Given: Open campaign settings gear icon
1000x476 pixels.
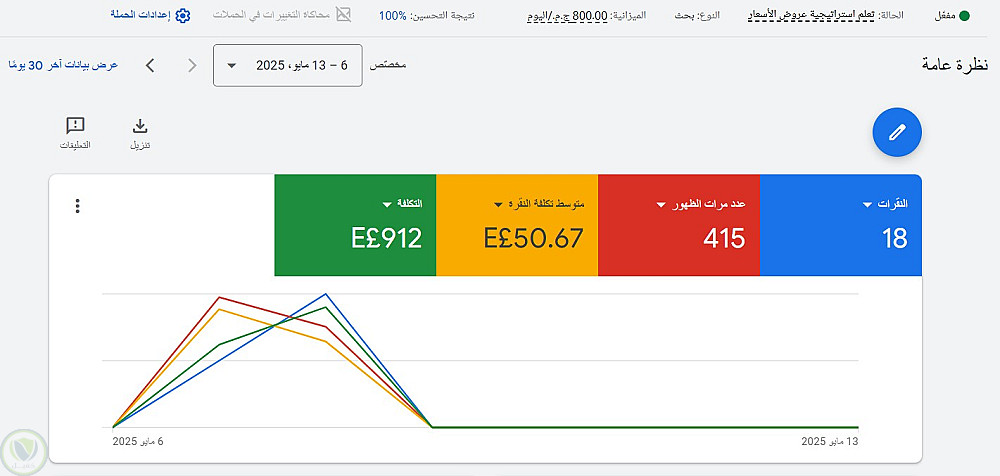Looking at the screenshot, I should (x=183, y=16).
